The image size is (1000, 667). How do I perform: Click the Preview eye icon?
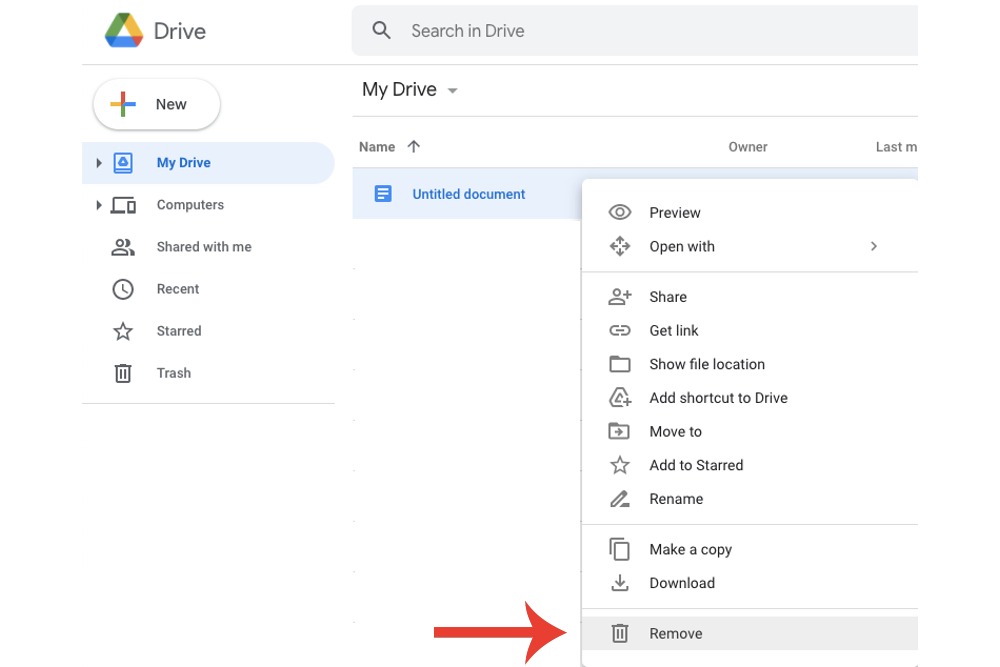620,212
